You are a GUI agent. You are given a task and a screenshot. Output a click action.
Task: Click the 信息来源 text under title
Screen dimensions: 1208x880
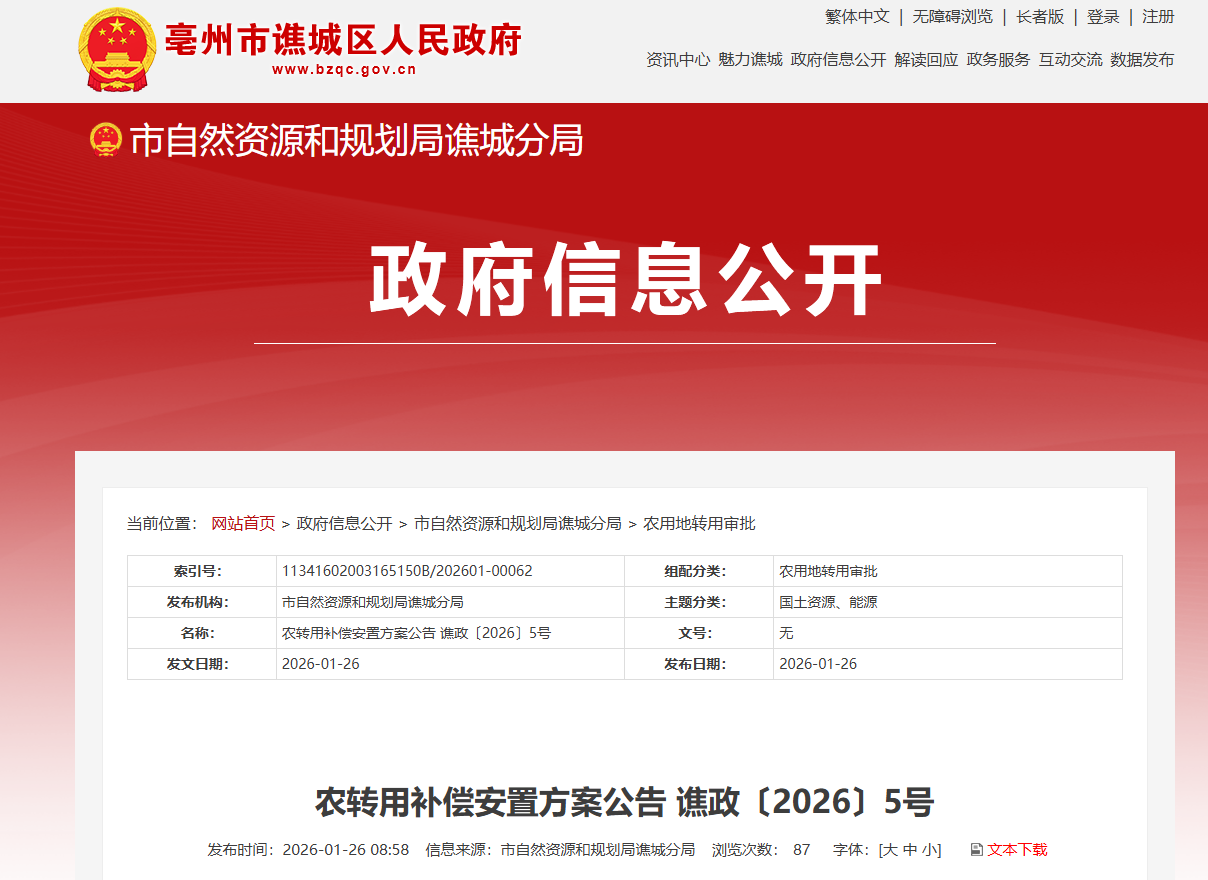[560, 850]
